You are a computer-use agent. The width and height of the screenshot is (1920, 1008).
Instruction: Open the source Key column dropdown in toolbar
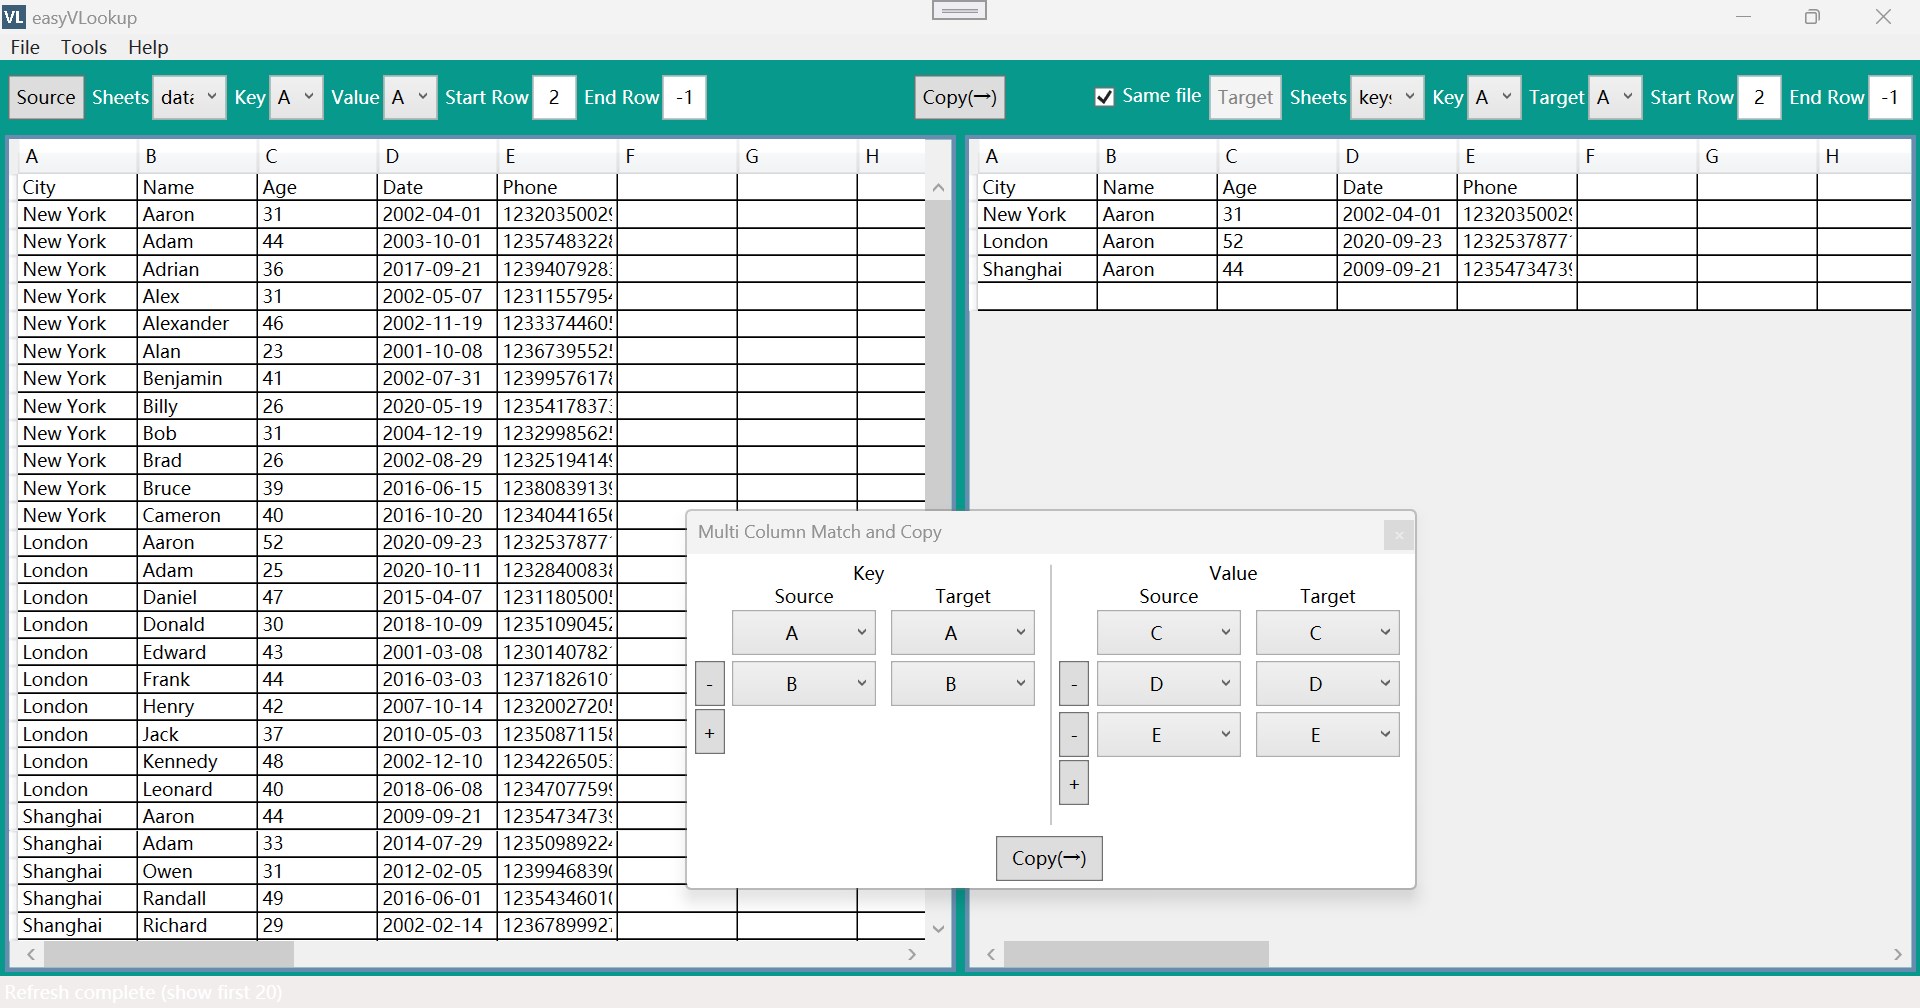click(x=297, y=97)
